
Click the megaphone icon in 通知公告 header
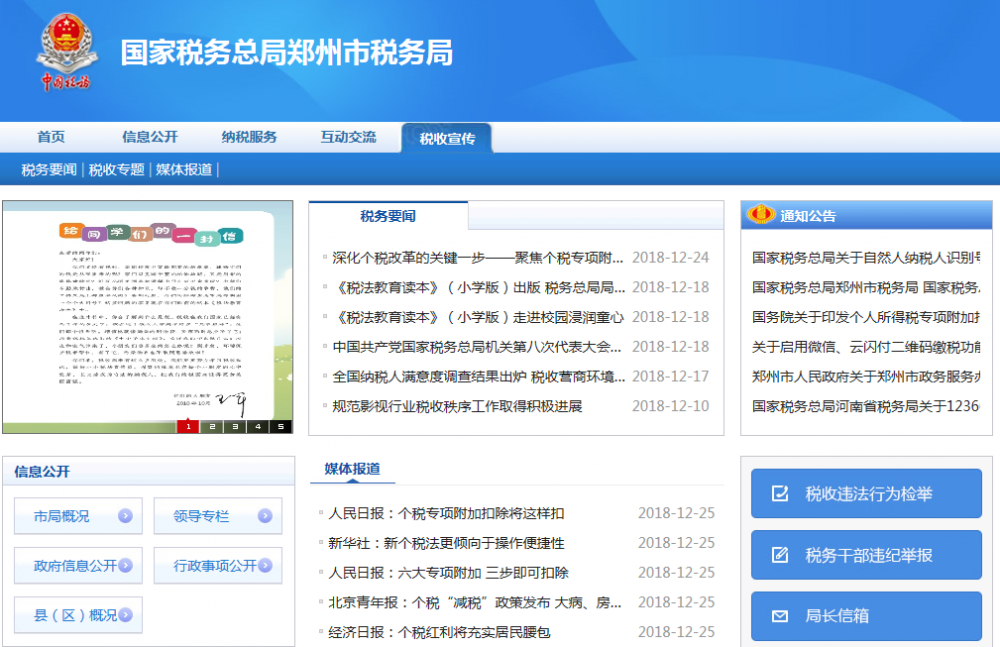[x=760, y=214]
